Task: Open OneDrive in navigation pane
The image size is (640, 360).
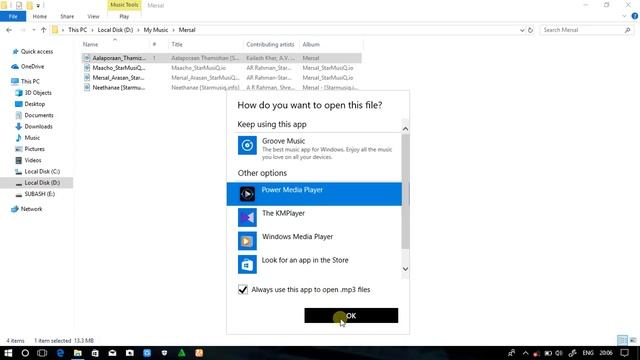Action: coord(32,67)
